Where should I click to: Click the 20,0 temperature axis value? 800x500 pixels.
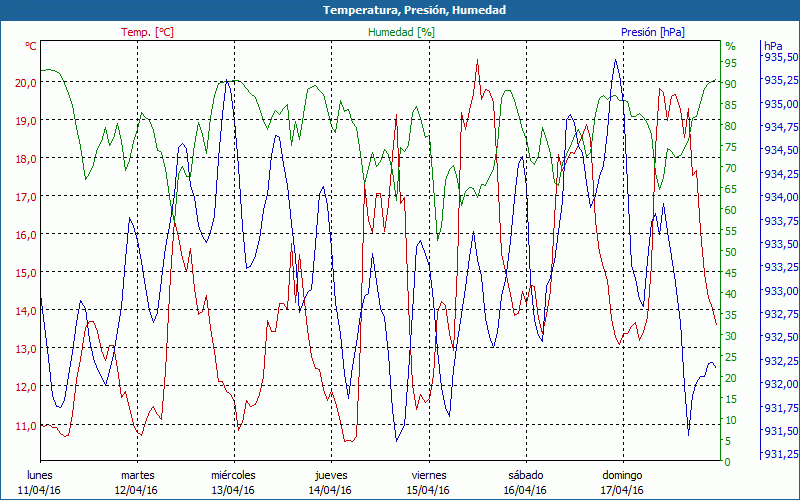pyautogui.click(x=25, y=82)
